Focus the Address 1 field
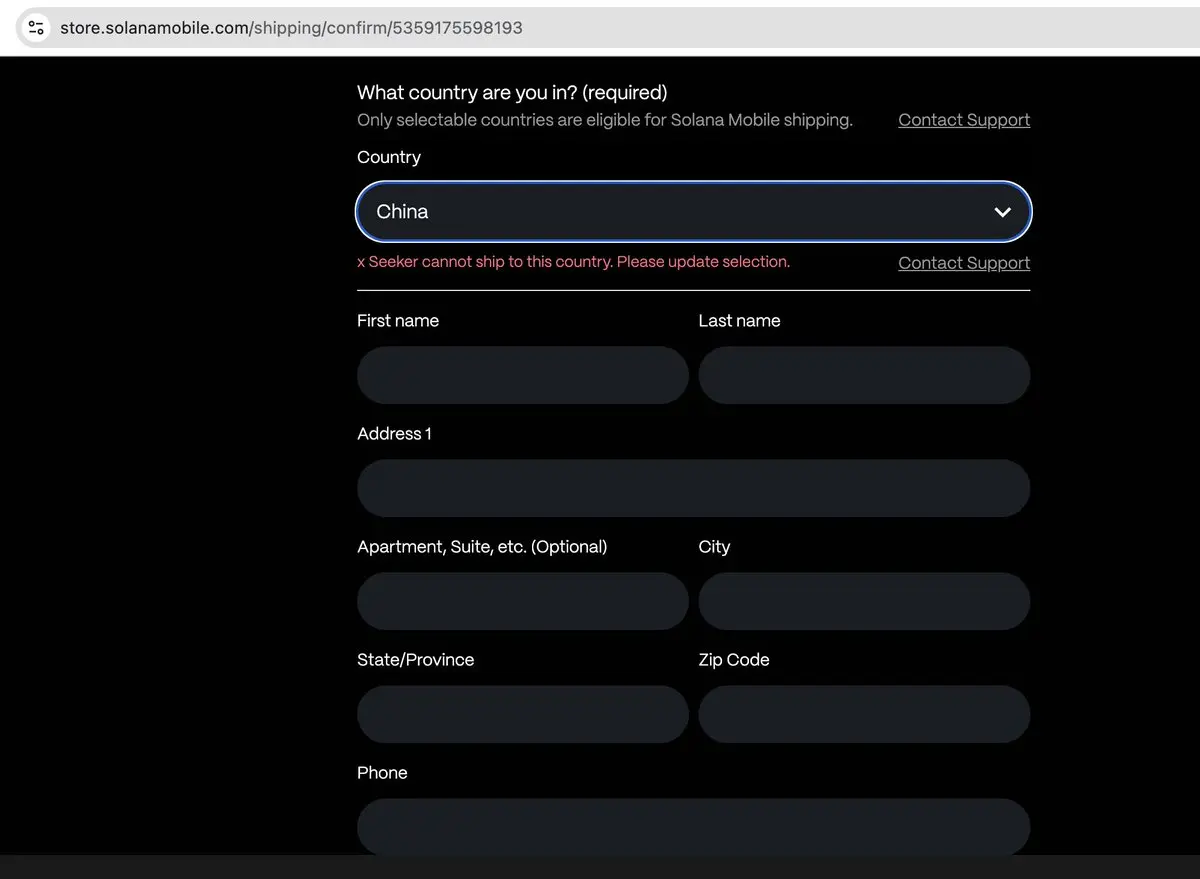Screen dimensions: 1200x879 [x=693, y=488]
